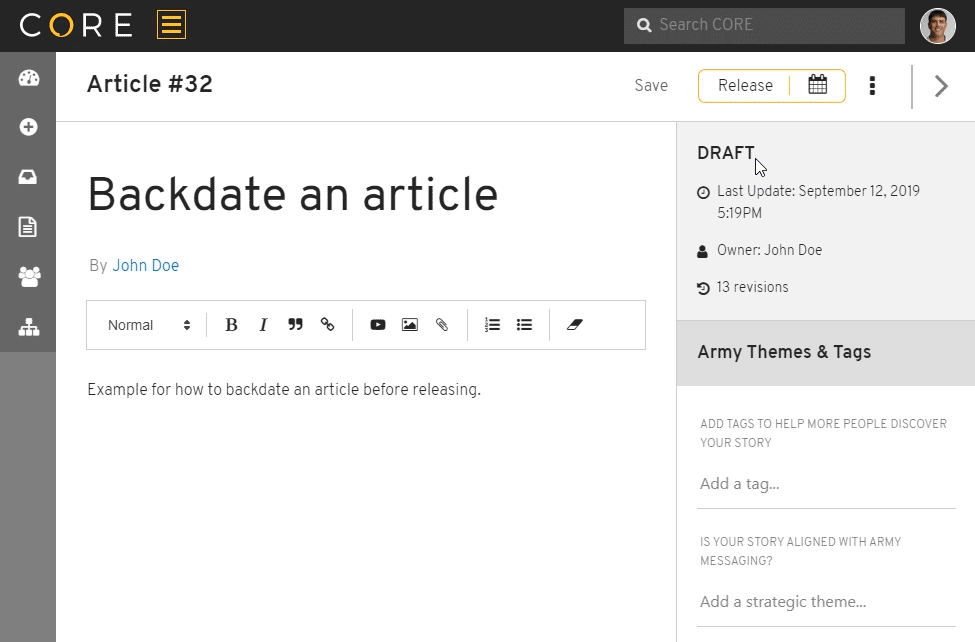Open the dashboard gauge icon in sidebar
Image resolution: width=975 pixels, height=642 pixels.
pyautogui.click(x=29, y=78)
